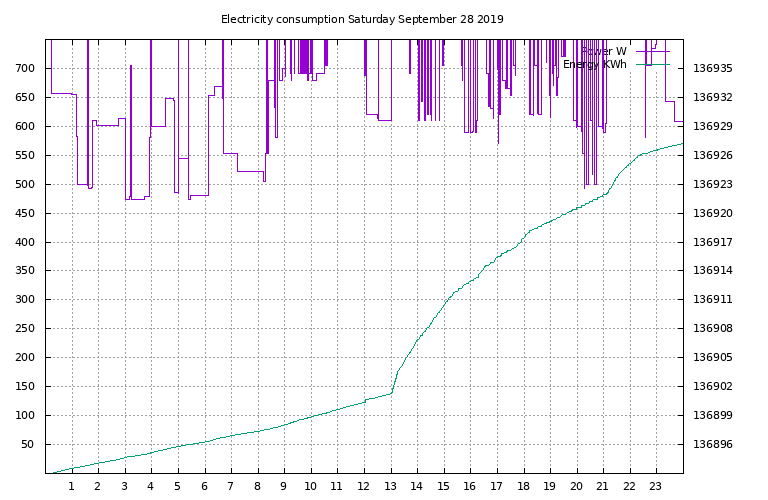
Task: Click hour label 11 on x-axis
Action: [336, 486]
